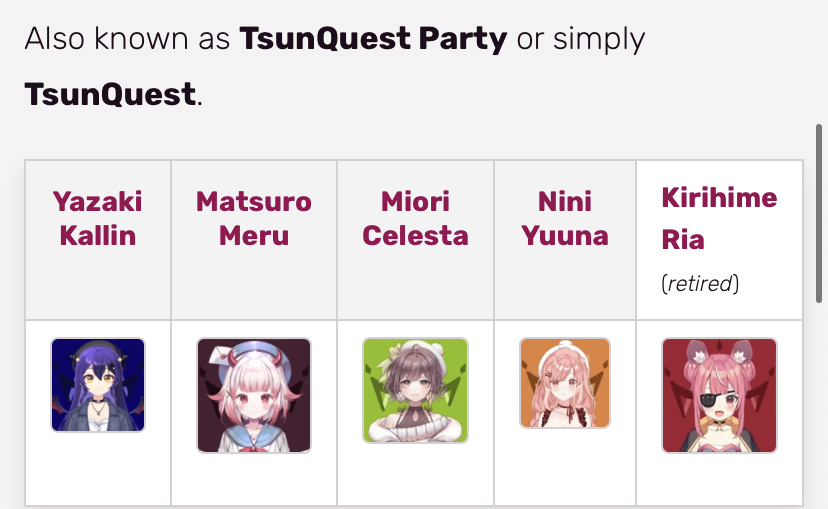Viewport: 828px width, 509px height.
Task: Click empty cell space below Yazaki Kallin avatar
Action: click(98, 469)
